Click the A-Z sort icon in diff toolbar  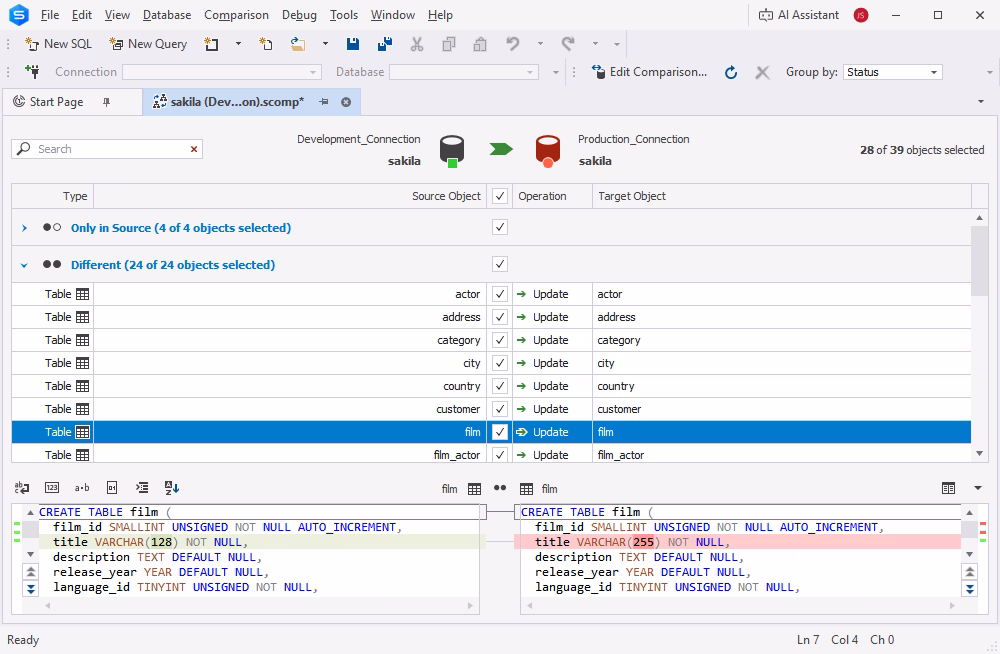[x=172, y=488]
